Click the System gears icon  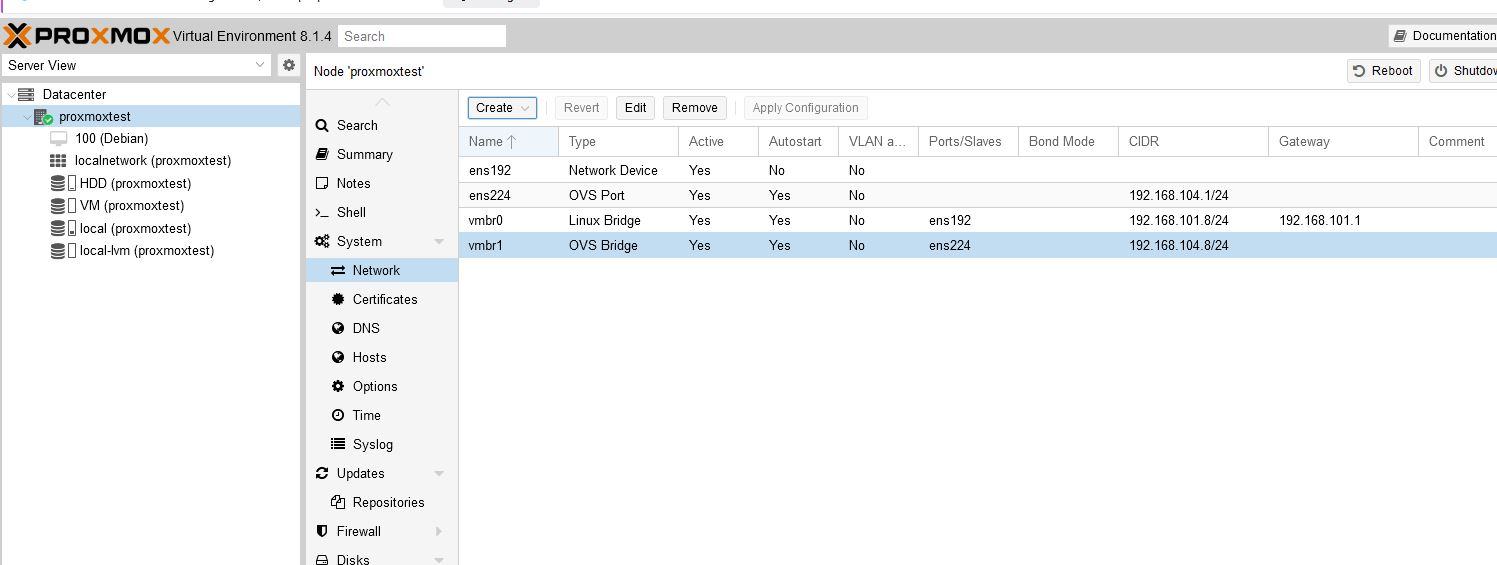[x=322, y=241]
